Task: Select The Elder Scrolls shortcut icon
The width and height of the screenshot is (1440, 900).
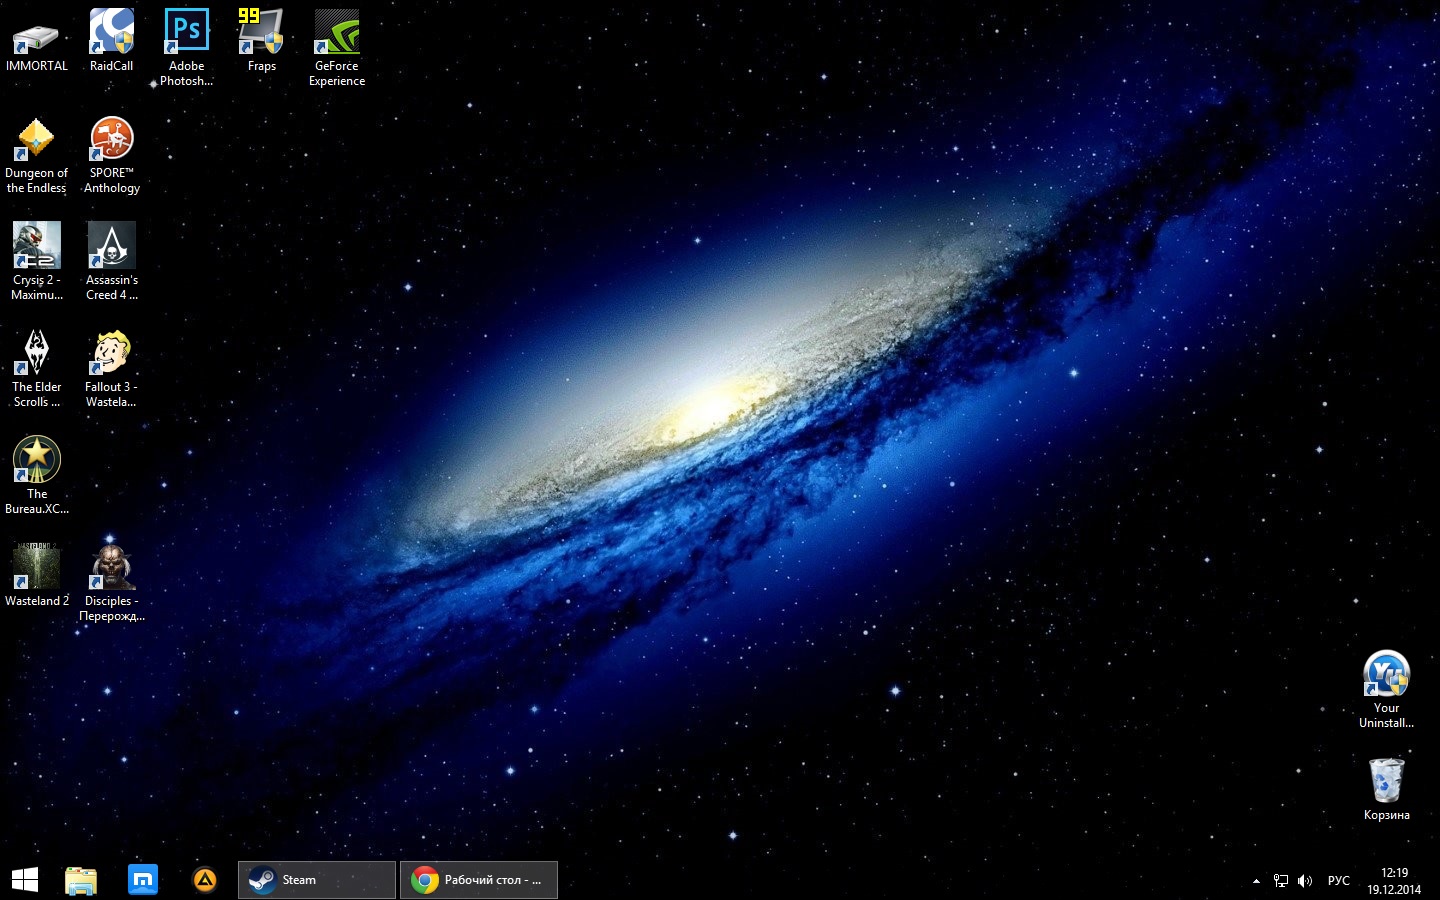Action: [36, 354]
